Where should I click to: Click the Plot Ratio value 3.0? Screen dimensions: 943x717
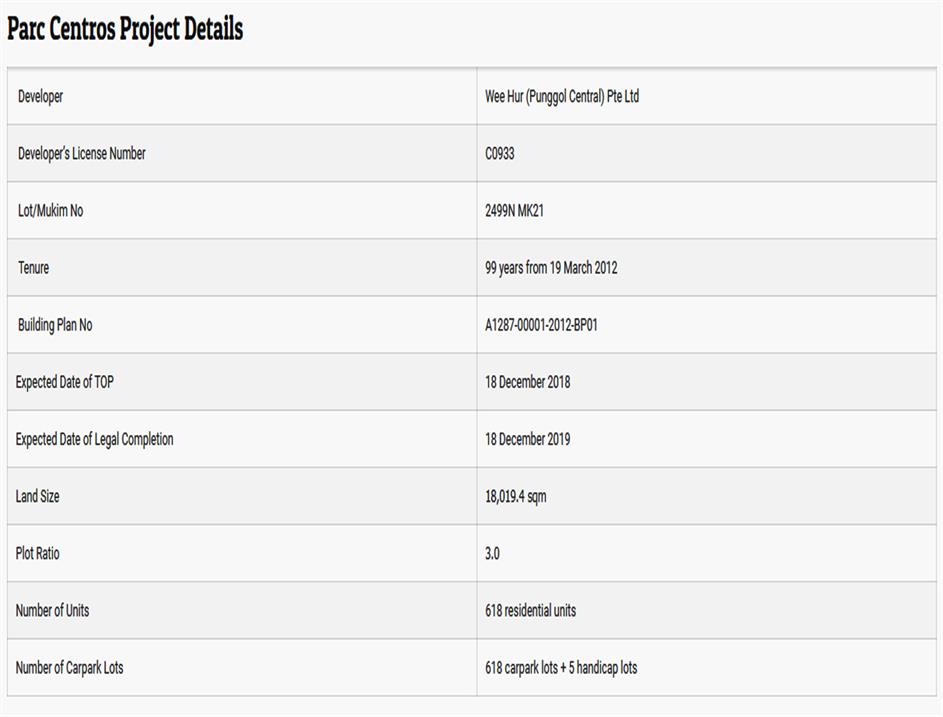click(x=492, y=553)
